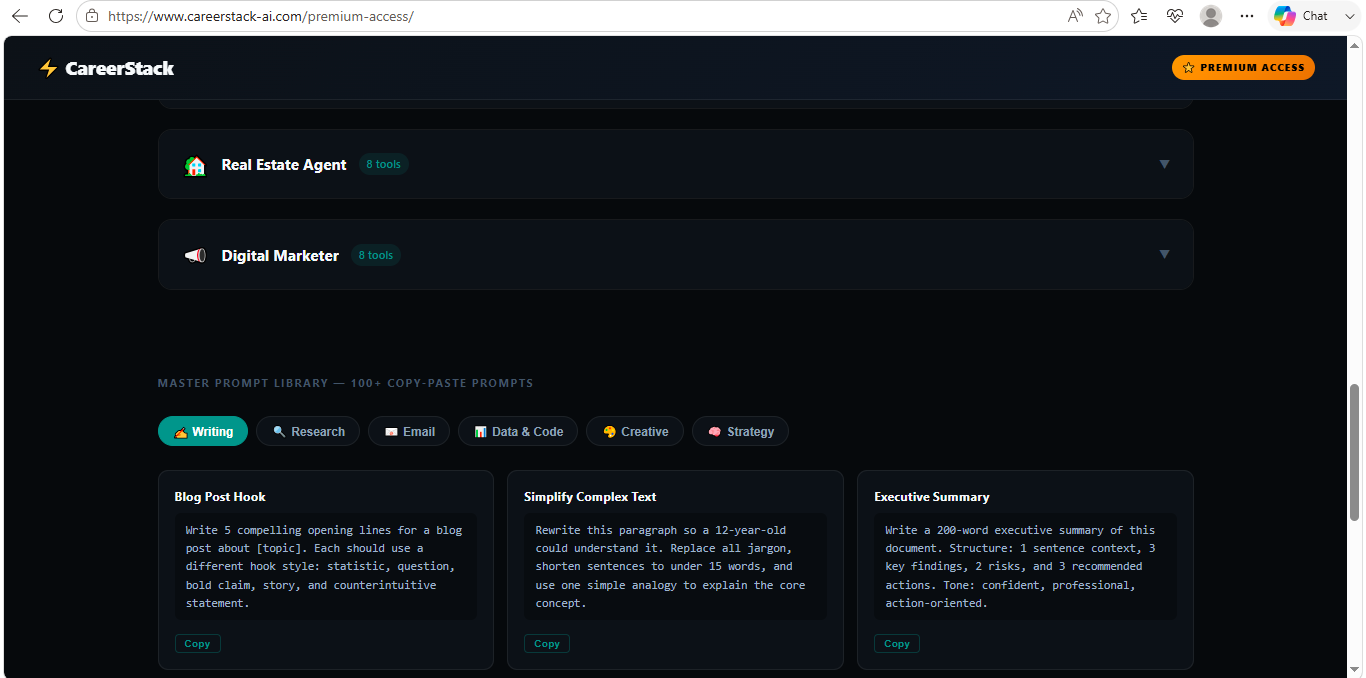
Task: Select the Creative prompts tab
Action: pos(635,431)
